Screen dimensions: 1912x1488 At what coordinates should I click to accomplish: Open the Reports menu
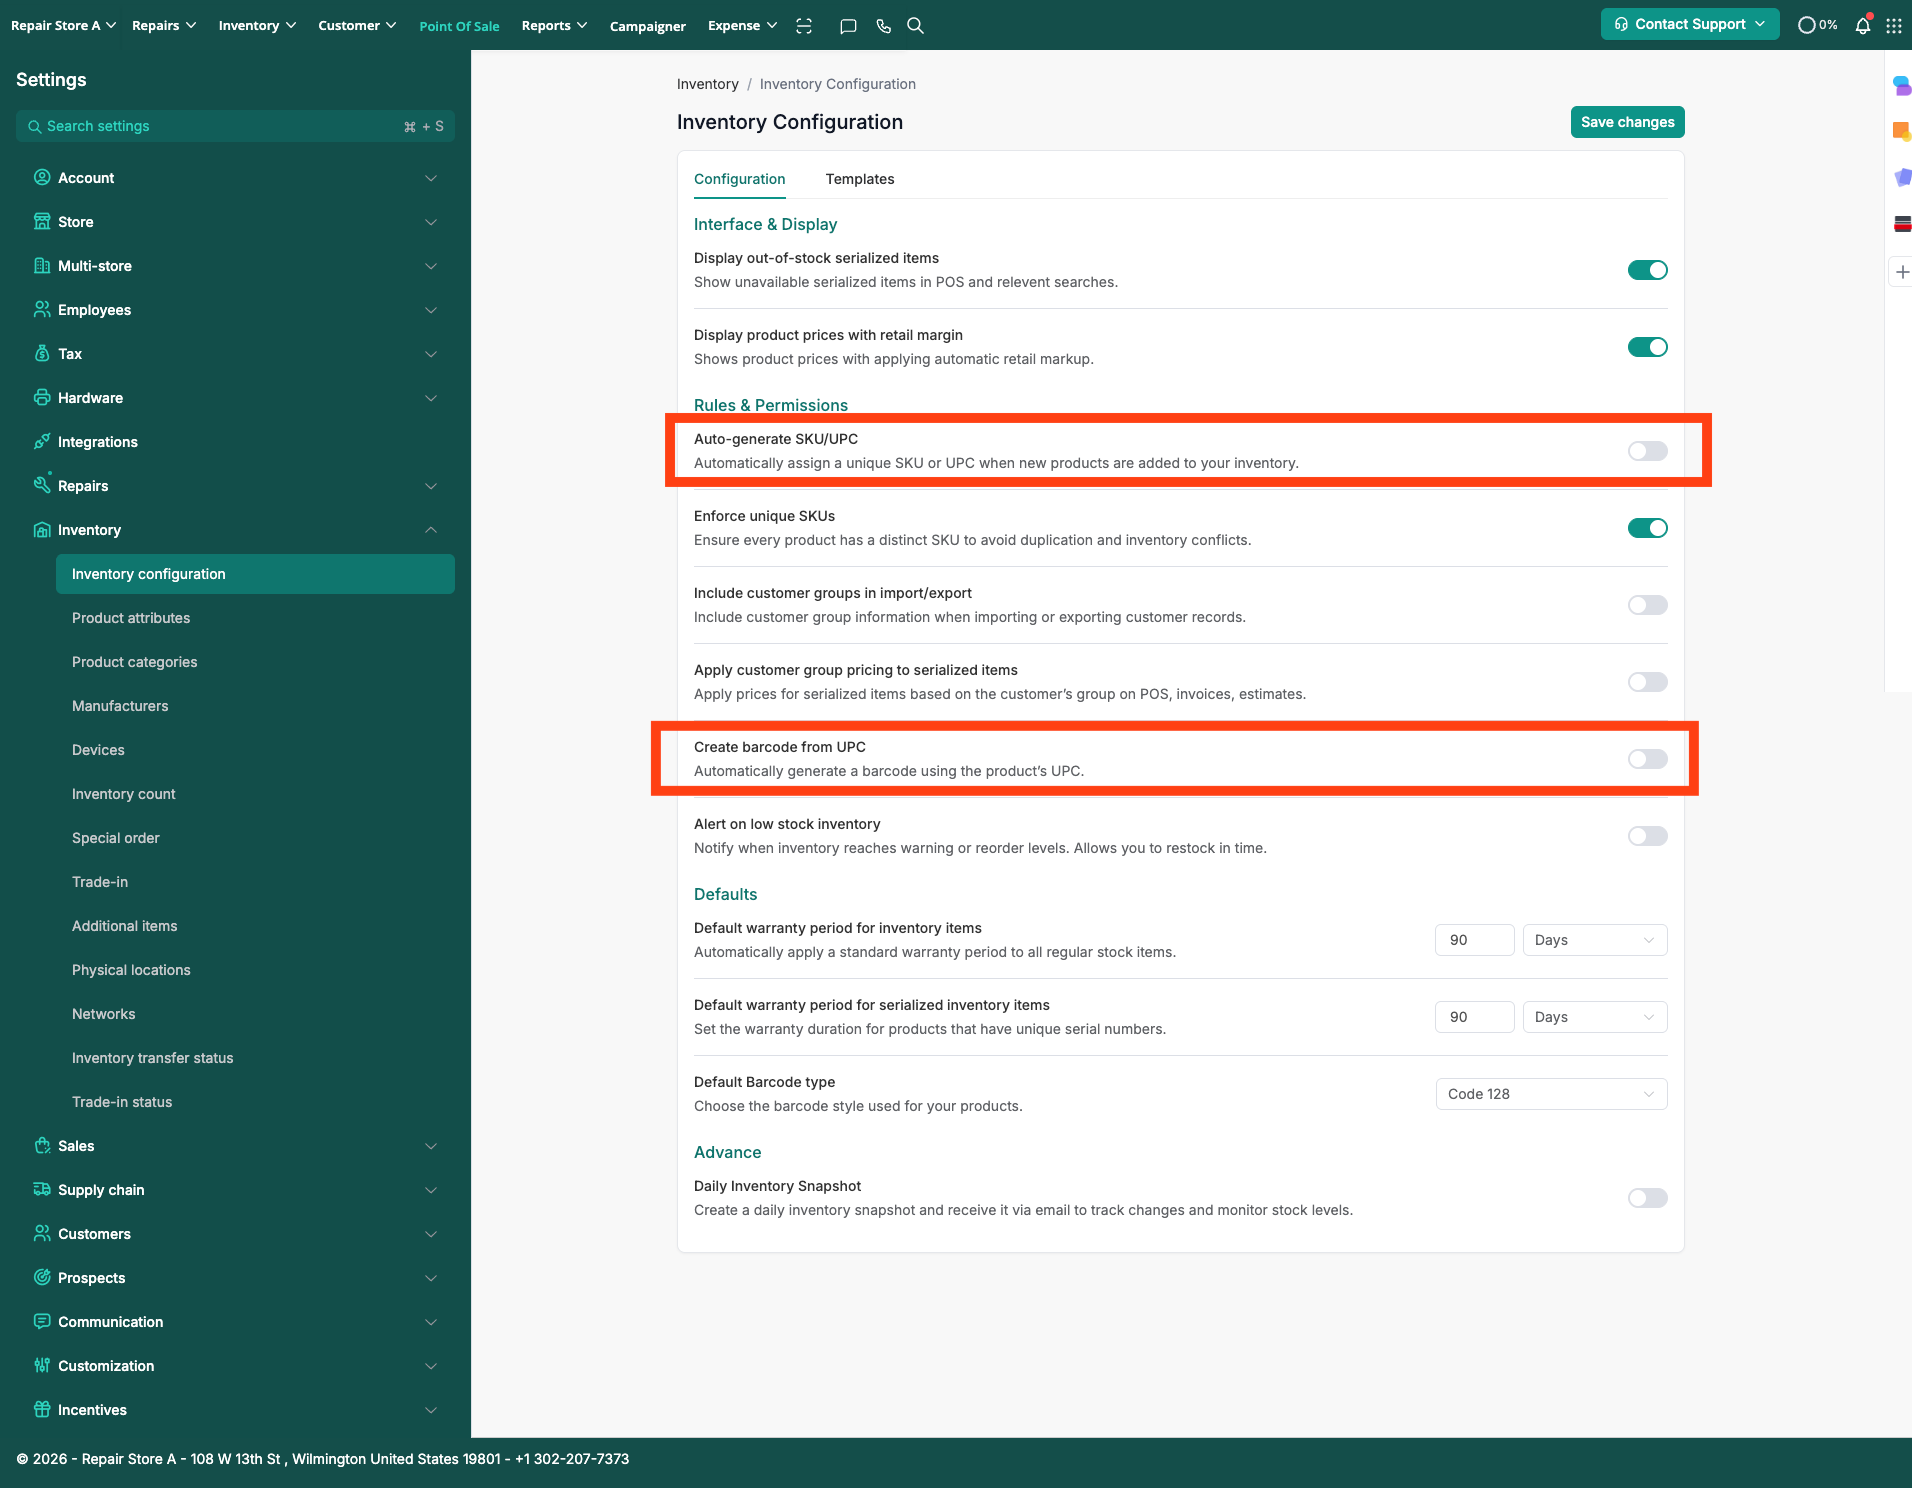click(554, 26)
